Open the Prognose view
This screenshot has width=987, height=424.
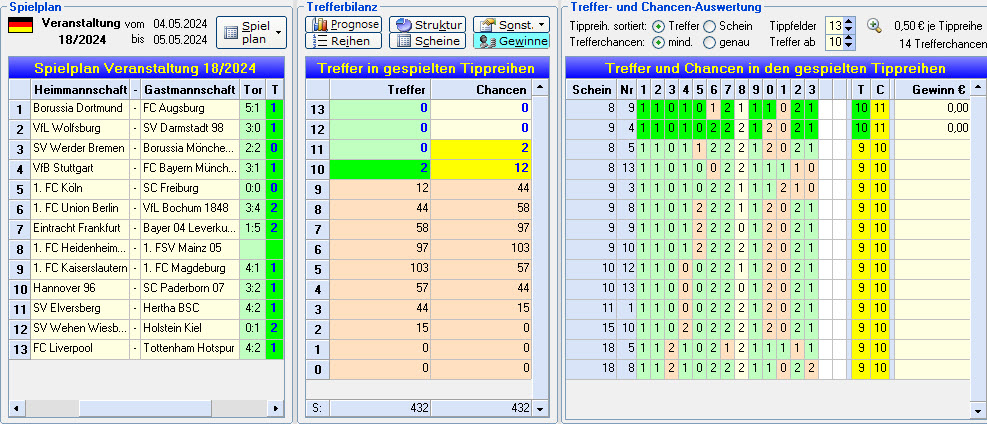(x=344, y=25)
